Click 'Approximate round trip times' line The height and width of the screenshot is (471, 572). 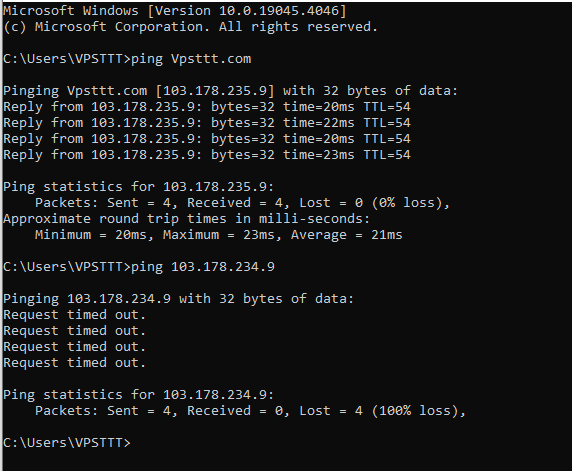pos(186,219)
